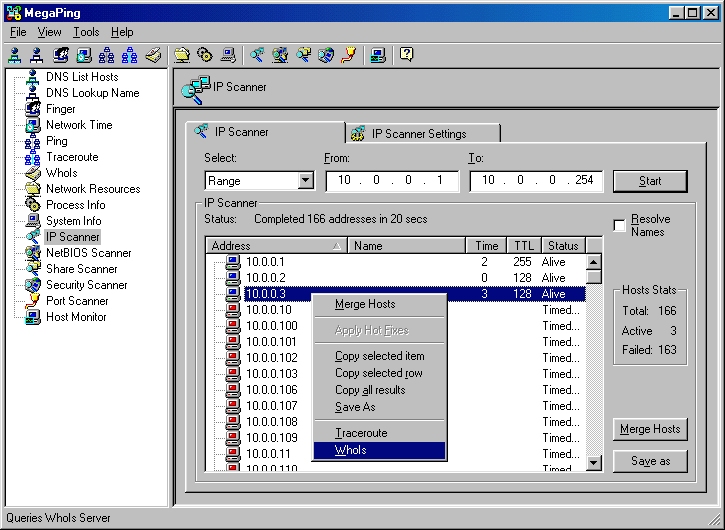Select Security Scanner in the tree
This screenshot has height=530, width=725.
pos(86,285)
